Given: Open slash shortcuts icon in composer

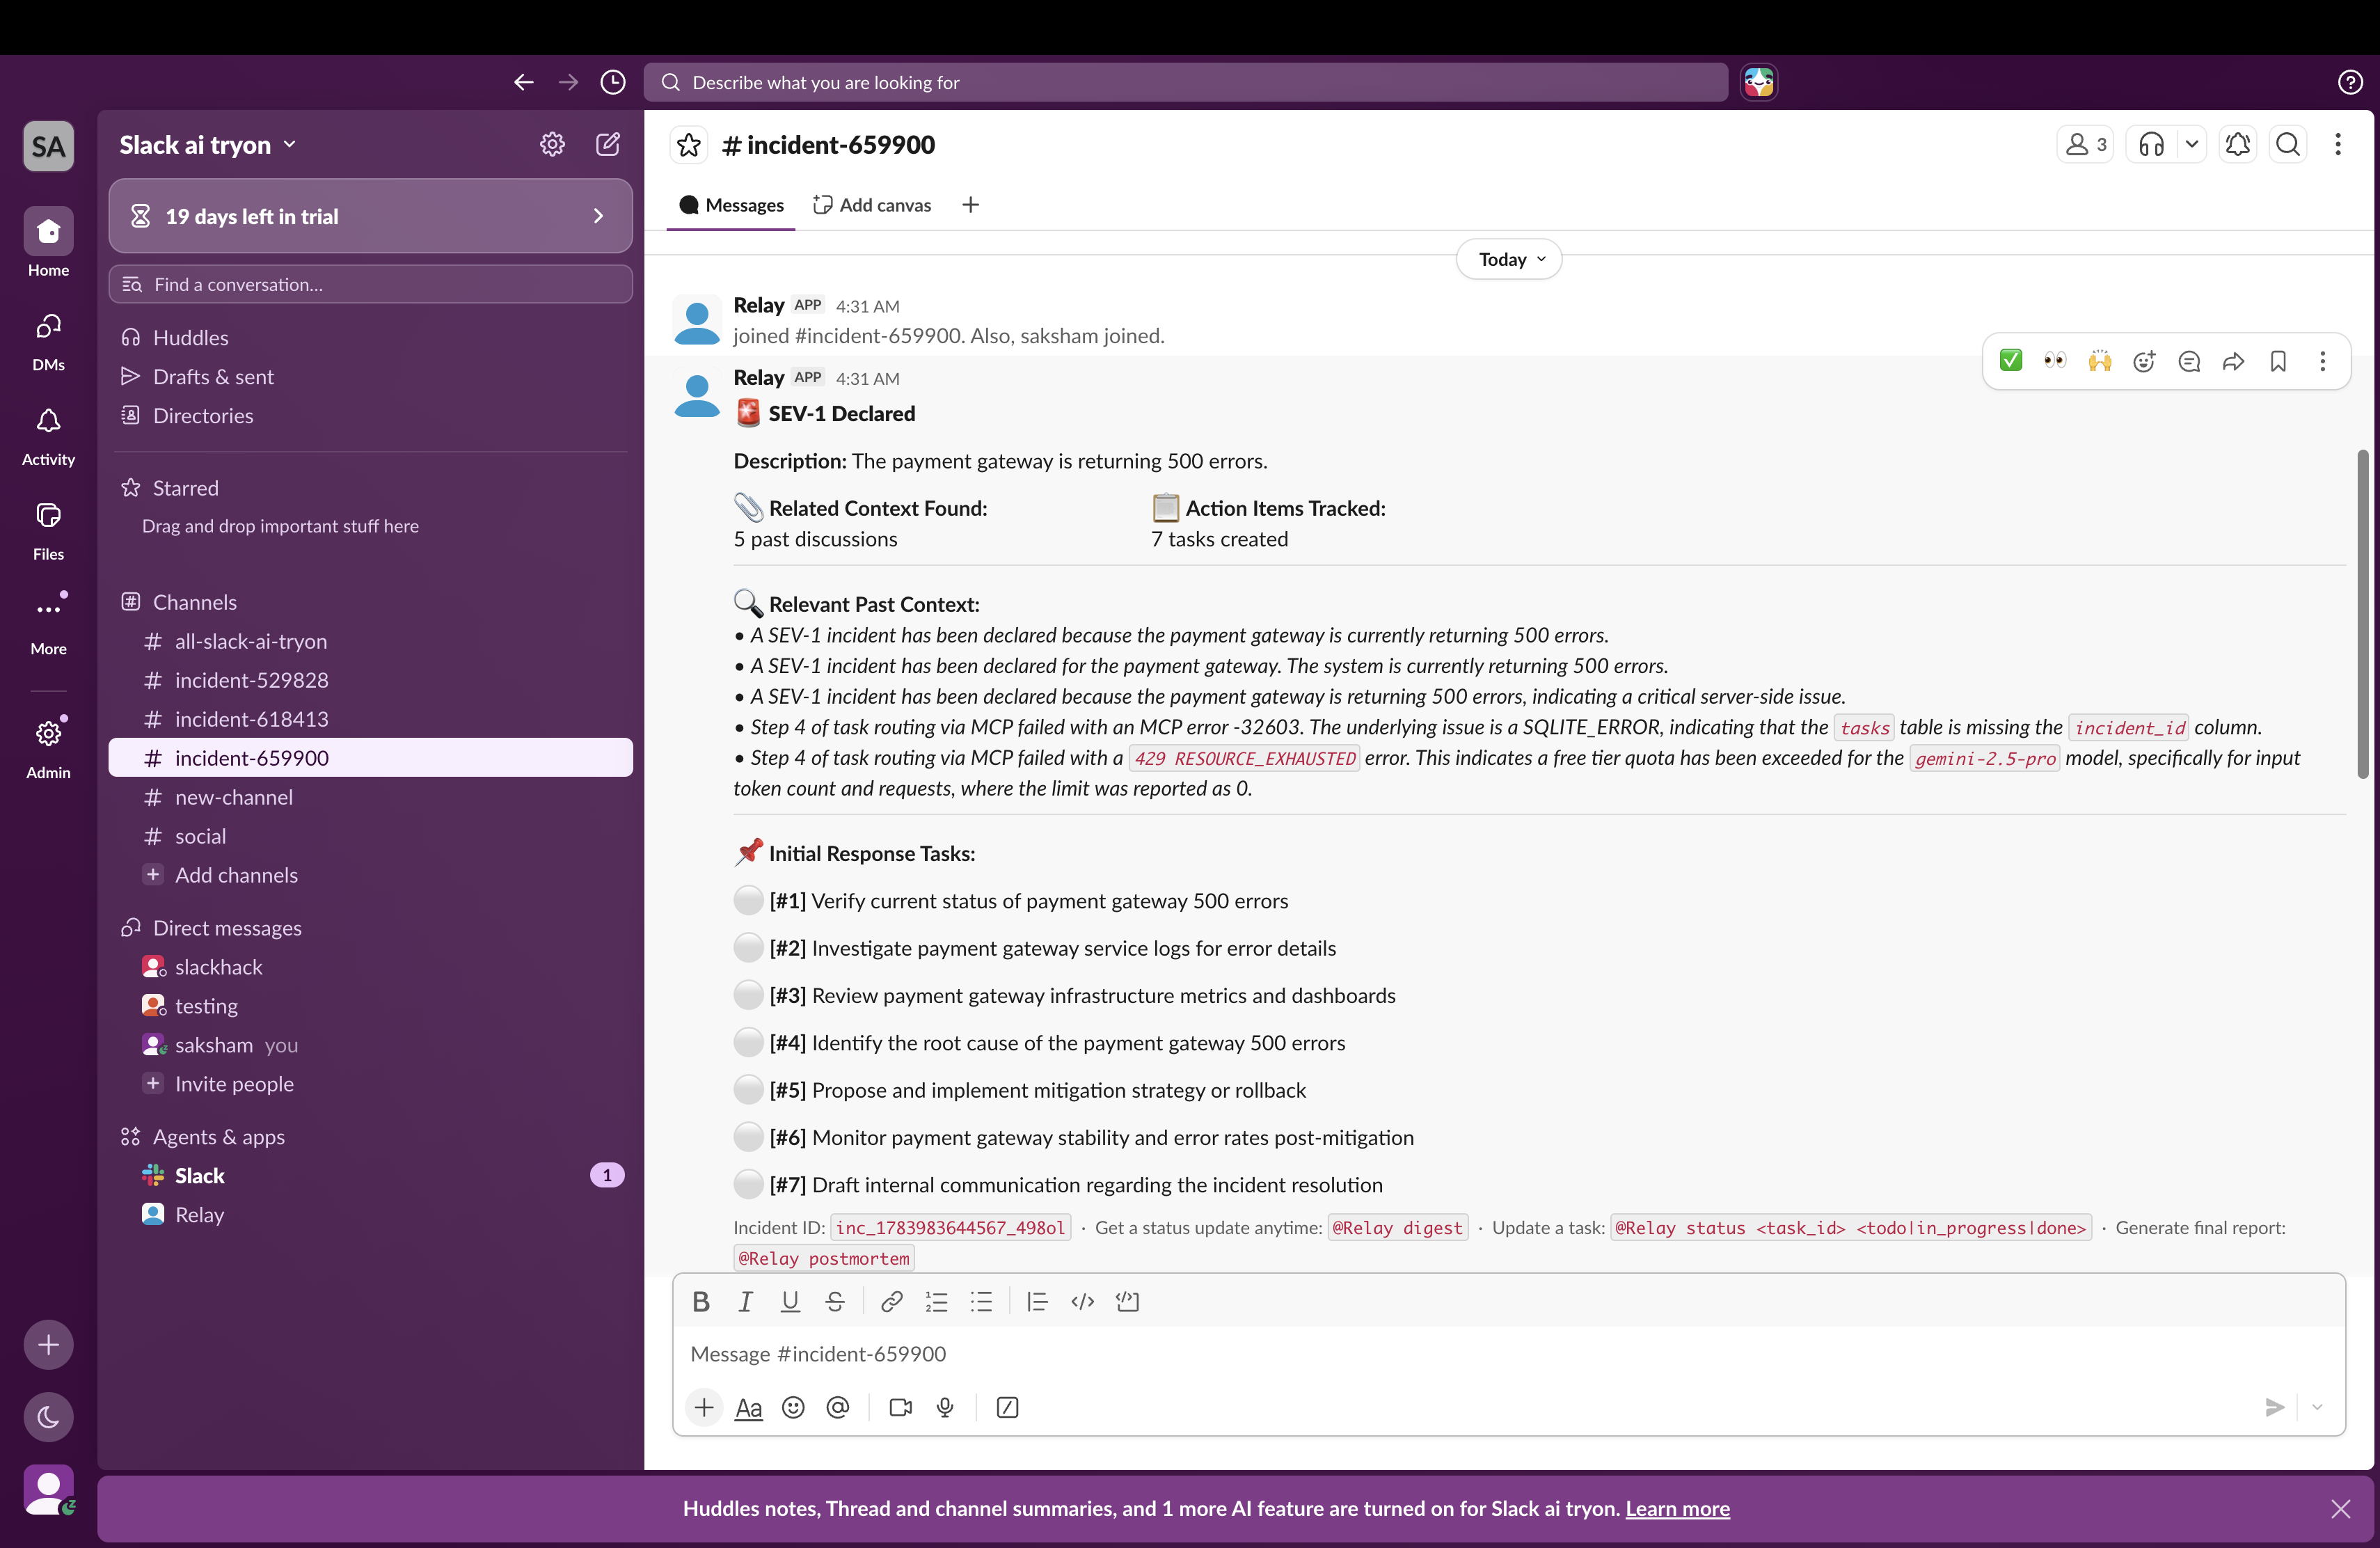Looking at the screenshot, I should tap(1007, 1407).
